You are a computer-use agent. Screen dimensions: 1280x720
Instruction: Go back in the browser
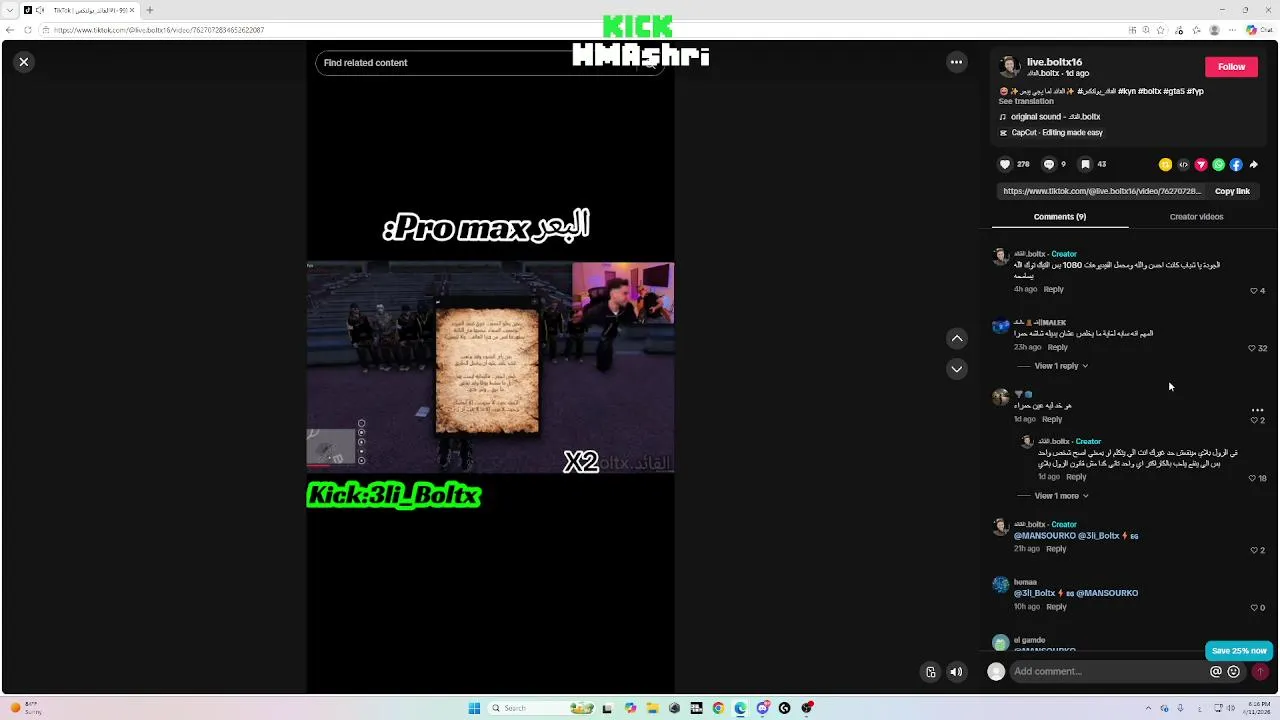[10, 30]
